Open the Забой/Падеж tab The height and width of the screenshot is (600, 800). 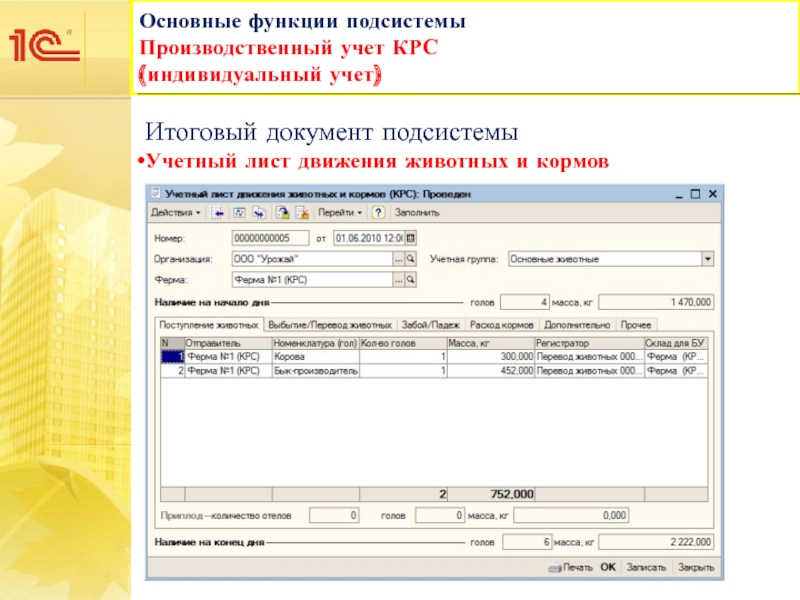click(x=430, y=325)
